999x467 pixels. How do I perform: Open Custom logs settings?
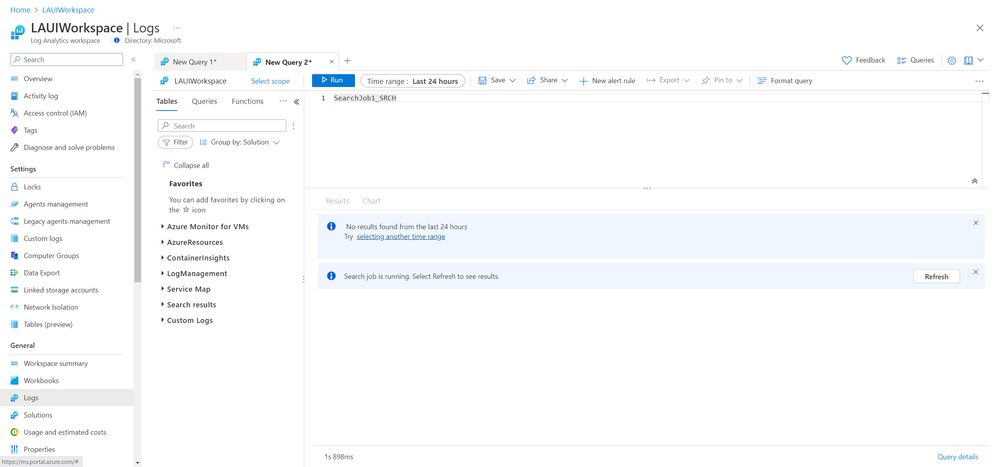point(43,239)
